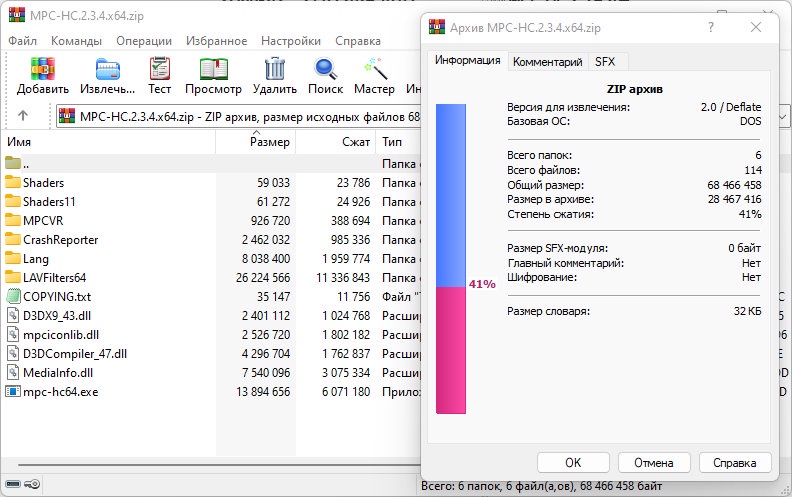Select the Shaders11 folder icon
792x497 pixels.
tap(13, 202)
